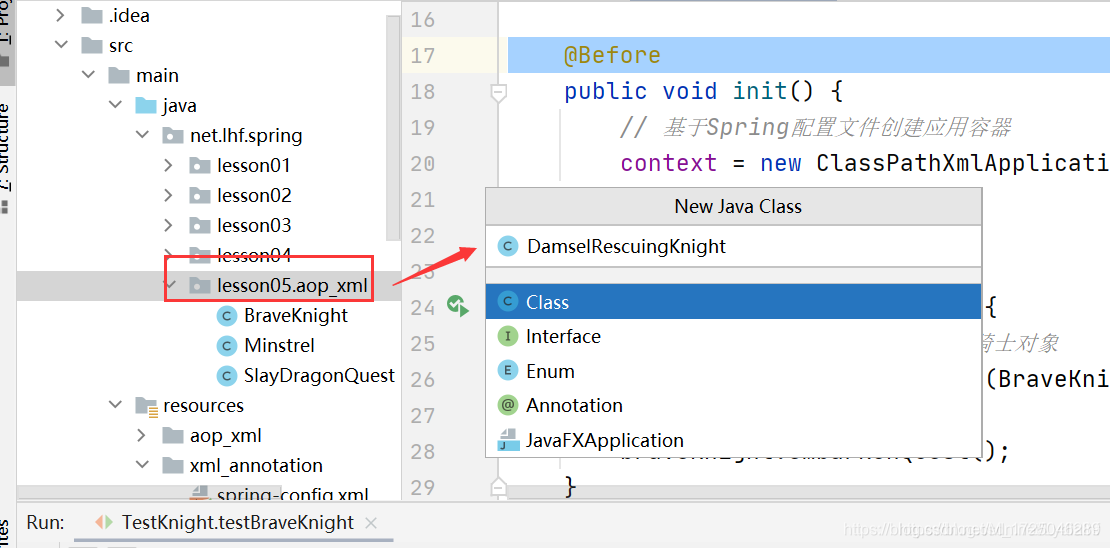Collapse the resources folder chevron

[x=115, y=405]
